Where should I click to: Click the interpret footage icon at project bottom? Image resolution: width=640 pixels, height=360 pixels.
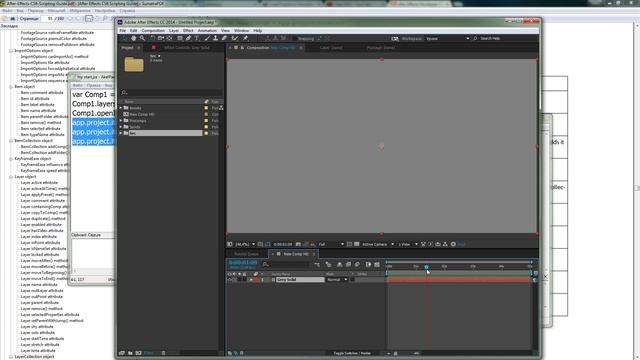point(122,353)
